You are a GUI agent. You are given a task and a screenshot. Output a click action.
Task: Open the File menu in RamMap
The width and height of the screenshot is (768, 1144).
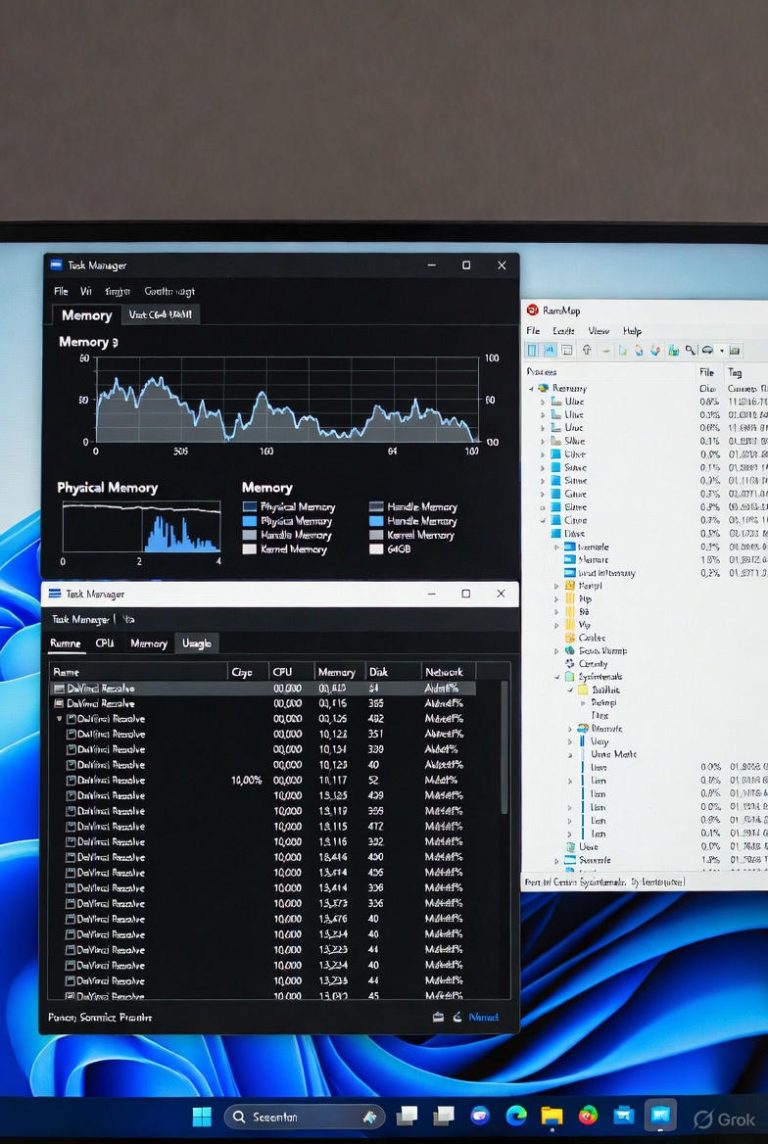click(x=533, y=331)
